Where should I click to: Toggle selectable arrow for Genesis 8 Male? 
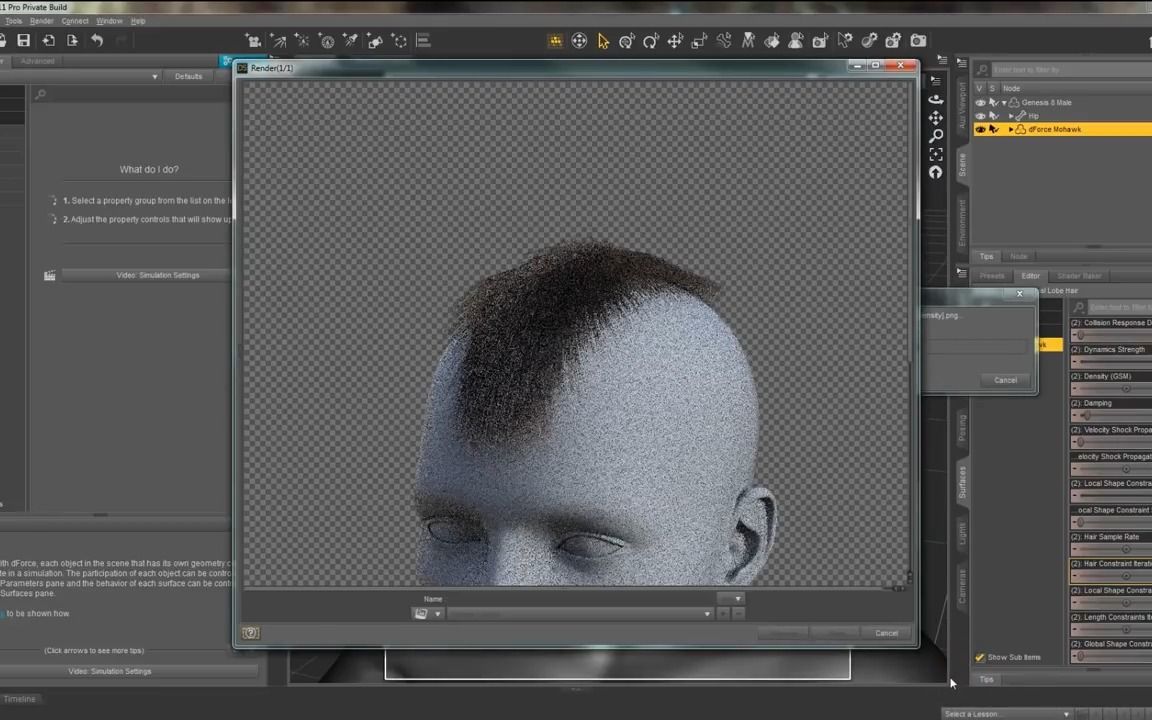tap(993, 103)
